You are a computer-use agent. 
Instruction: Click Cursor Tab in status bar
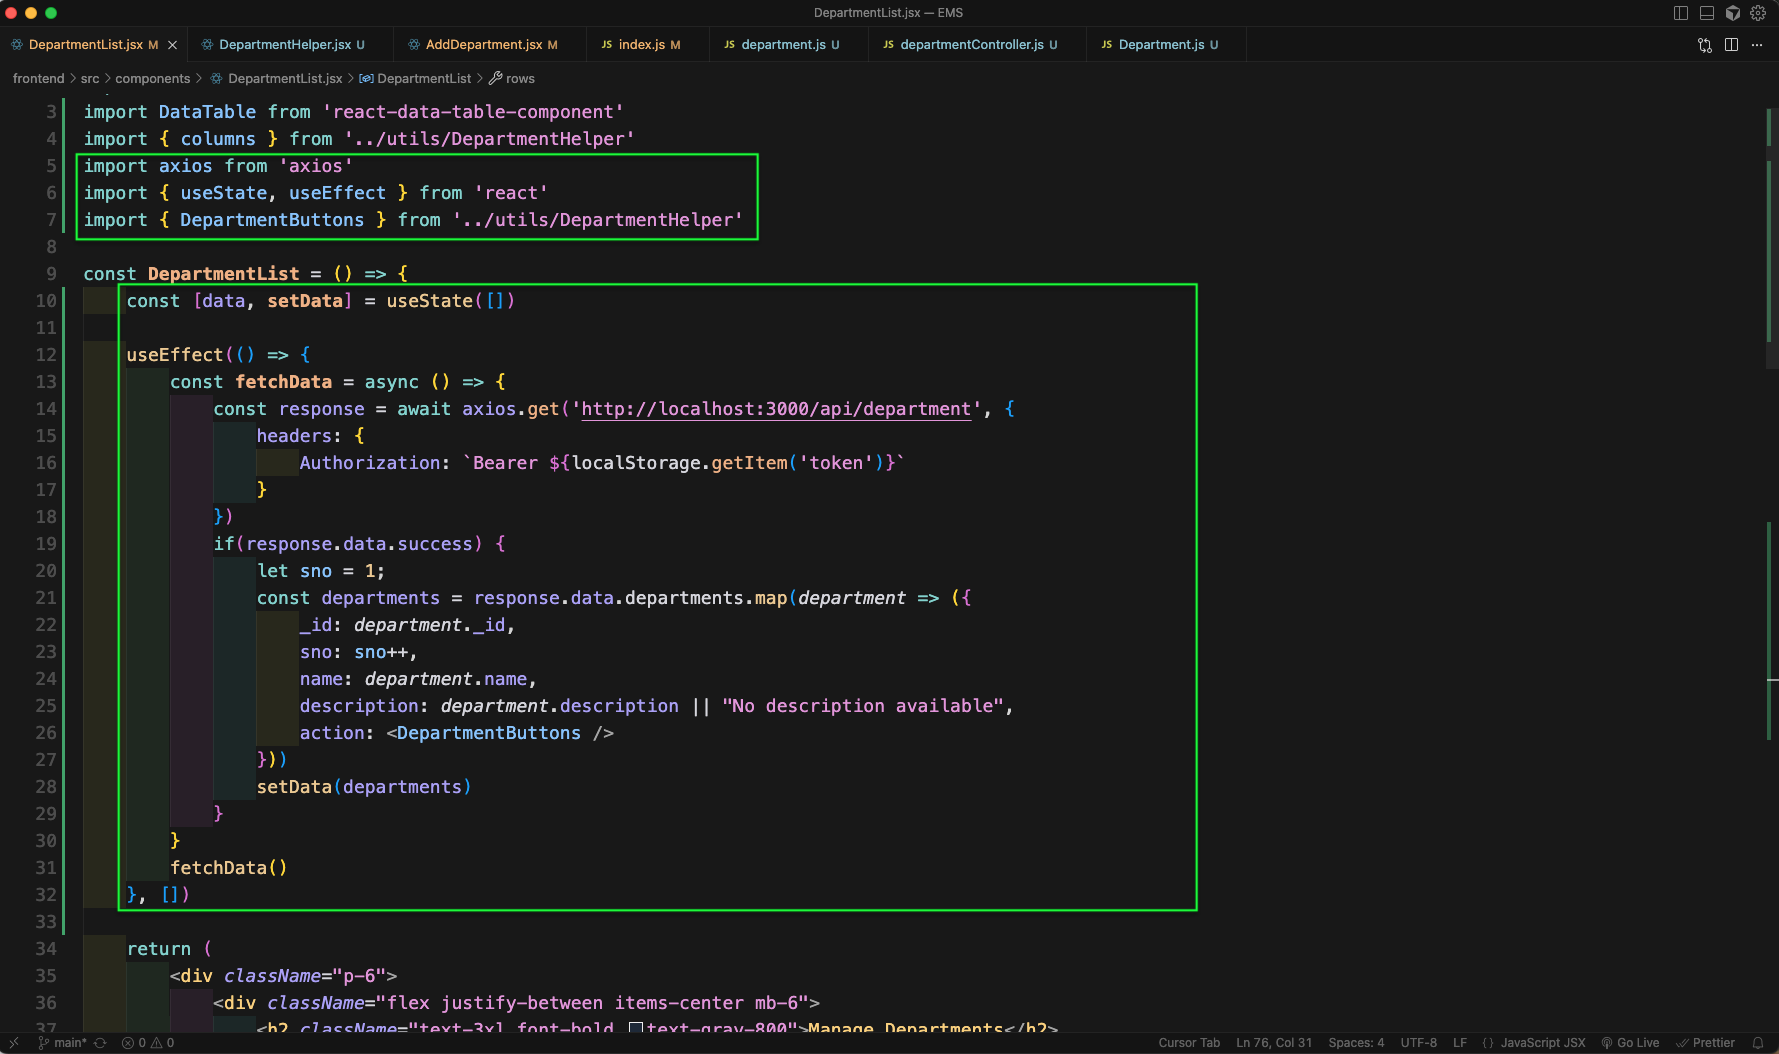point(1189,1043)
